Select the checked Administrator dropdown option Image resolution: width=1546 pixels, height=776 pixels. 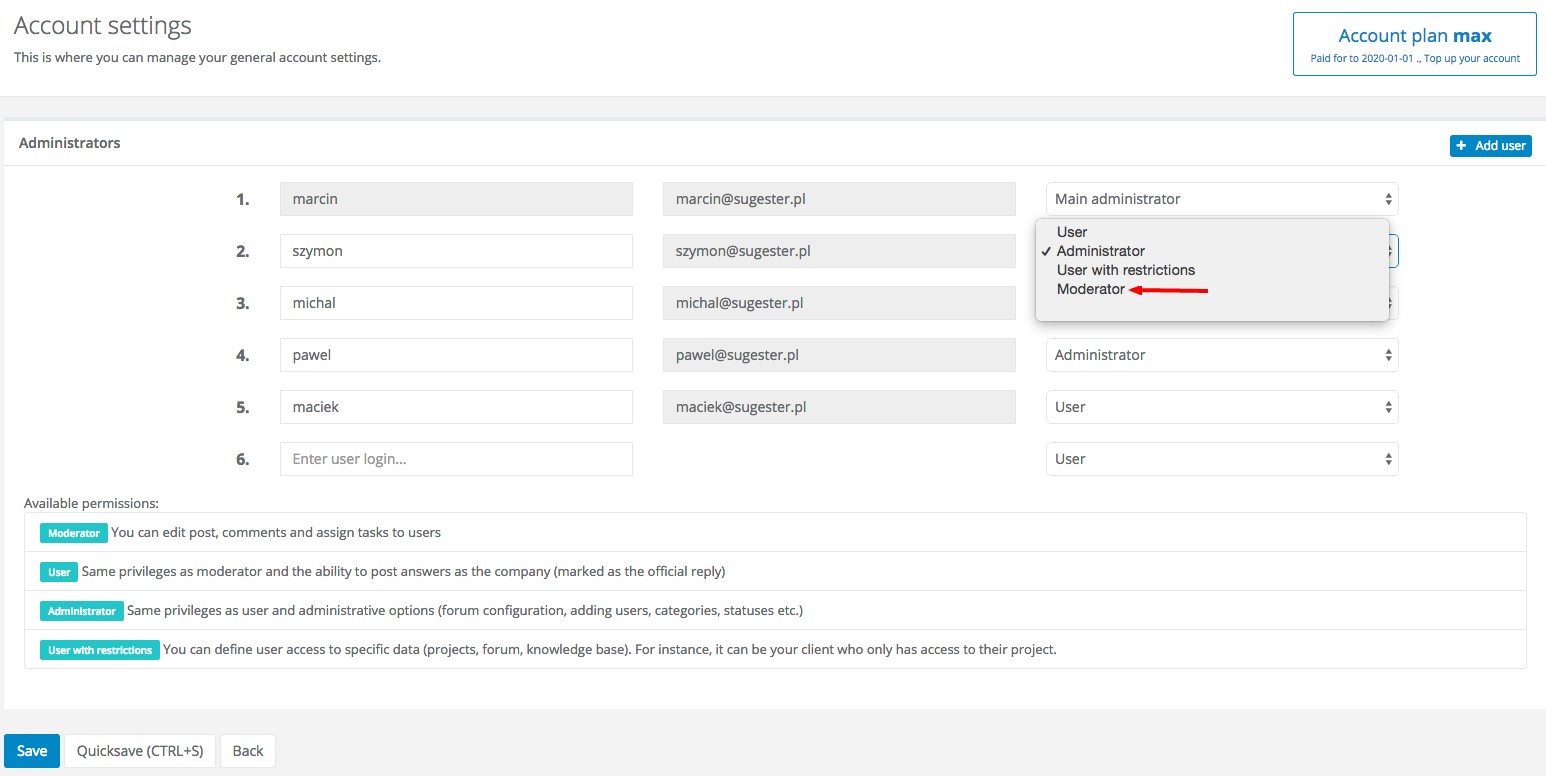pyautogui.click(x=1100, y=251)
